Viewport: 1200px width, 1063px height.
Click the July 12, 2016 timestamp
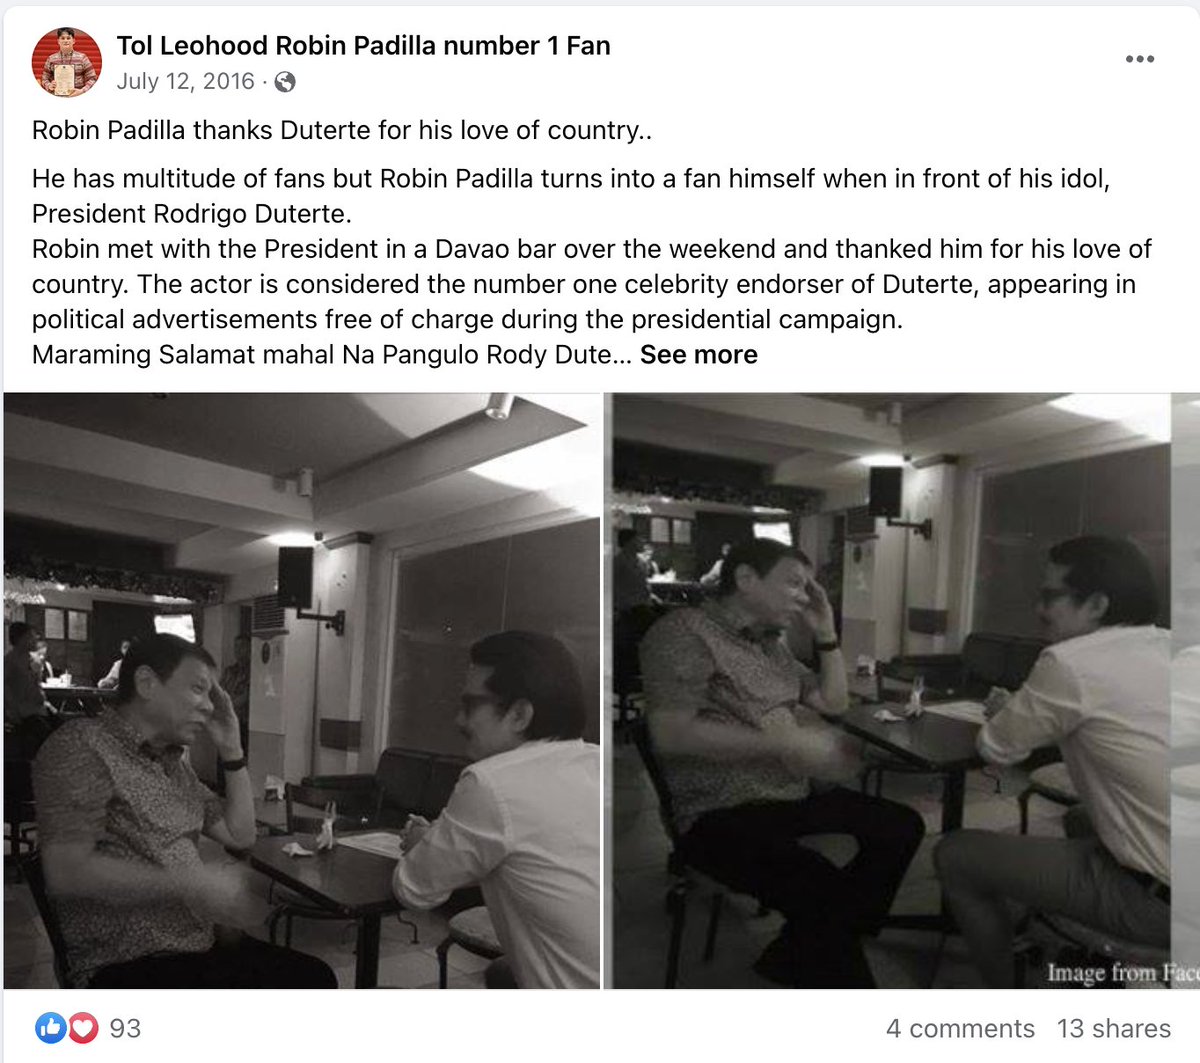185,81
